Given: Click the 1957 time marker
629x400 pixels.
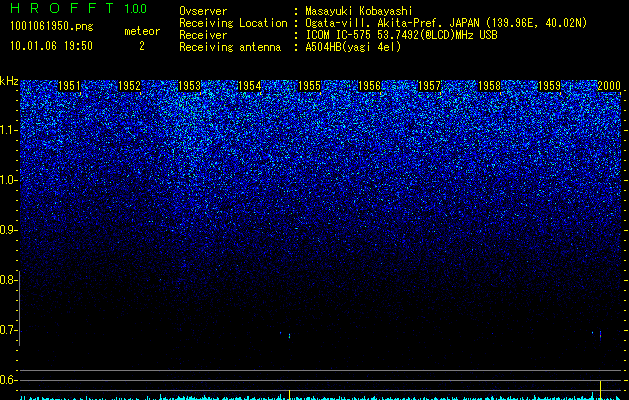Looking at the screenshot, I should tap(429, 86).
